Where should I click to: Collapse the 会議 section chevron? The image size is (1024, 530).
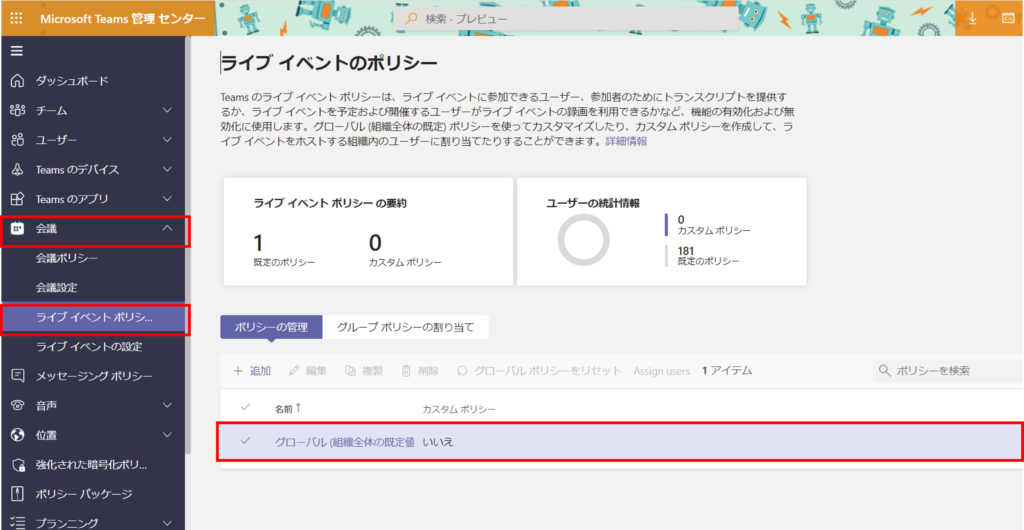[x=167, y=229]
